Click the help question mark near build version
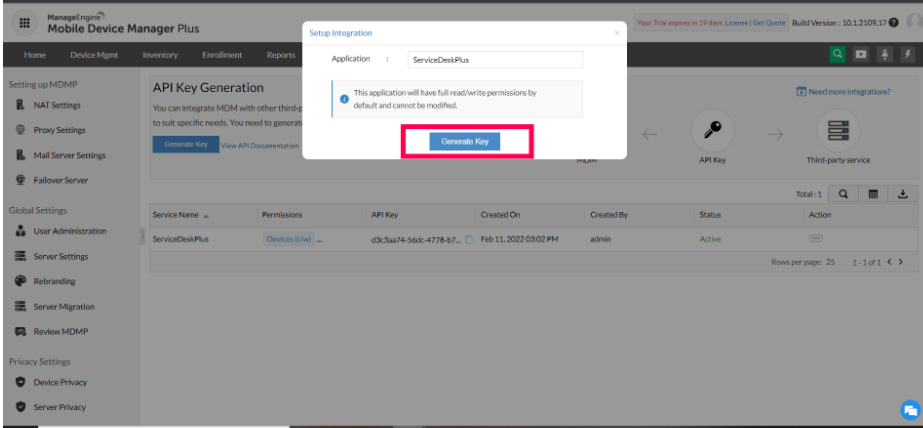This screenshot has width=923, height=428. [894, 23]
